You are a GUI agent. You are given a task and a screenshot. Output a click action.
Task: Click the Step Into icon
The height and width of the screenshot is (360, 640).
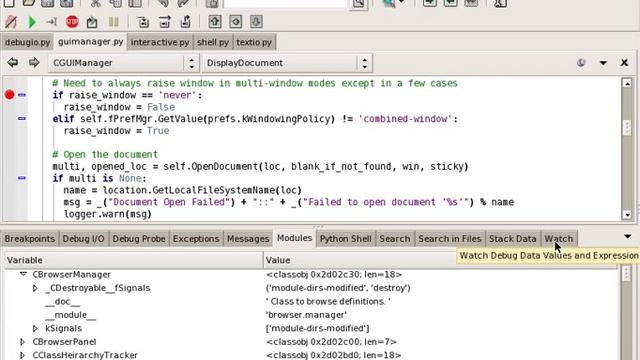tap(143, 22)
